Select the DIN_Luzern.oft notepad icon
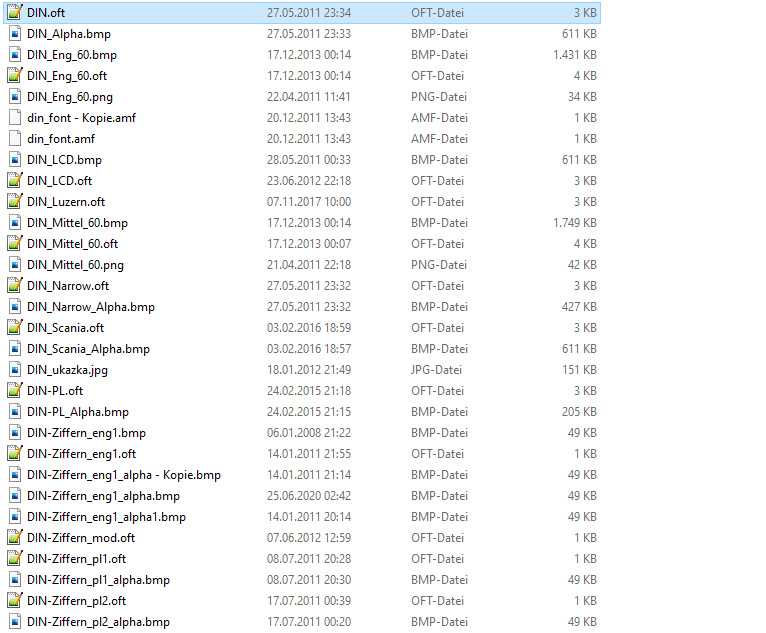Viewport: 766px width, 633px height. coord(15,201)
